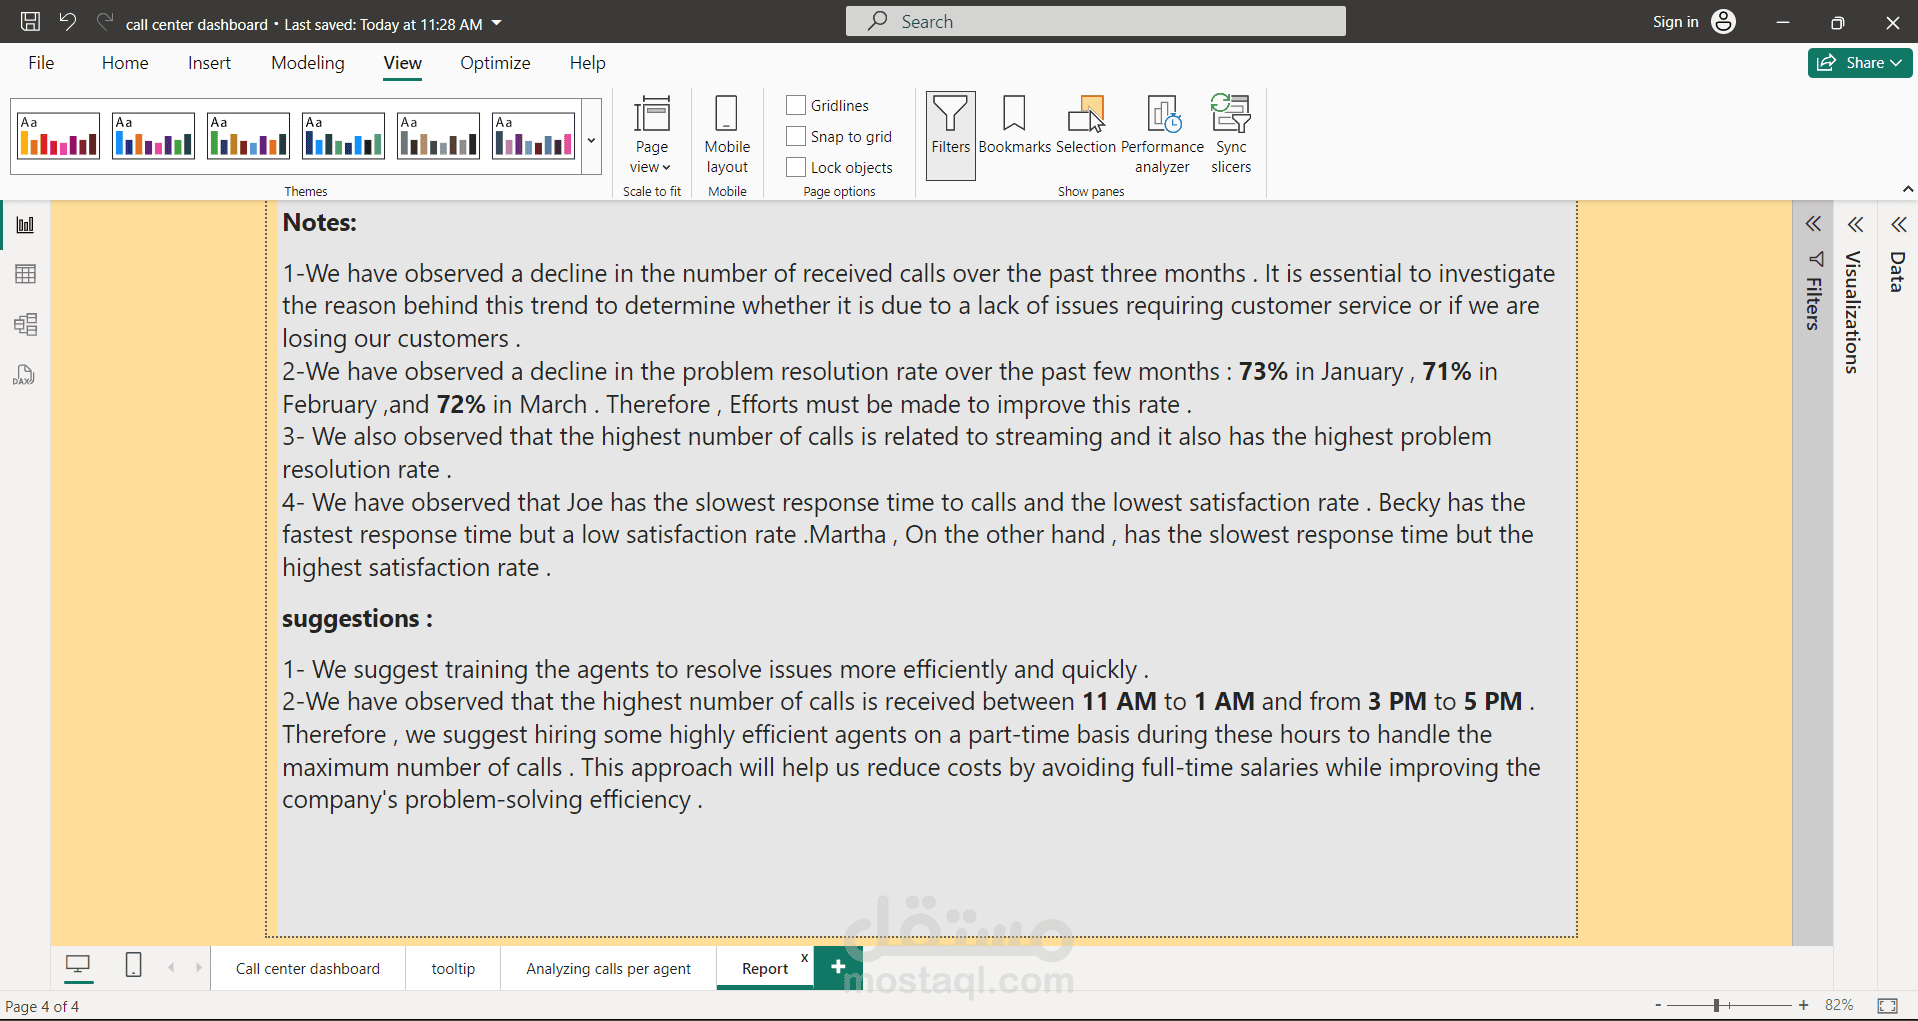Launch the Performance analyzer

[1162, 135]
